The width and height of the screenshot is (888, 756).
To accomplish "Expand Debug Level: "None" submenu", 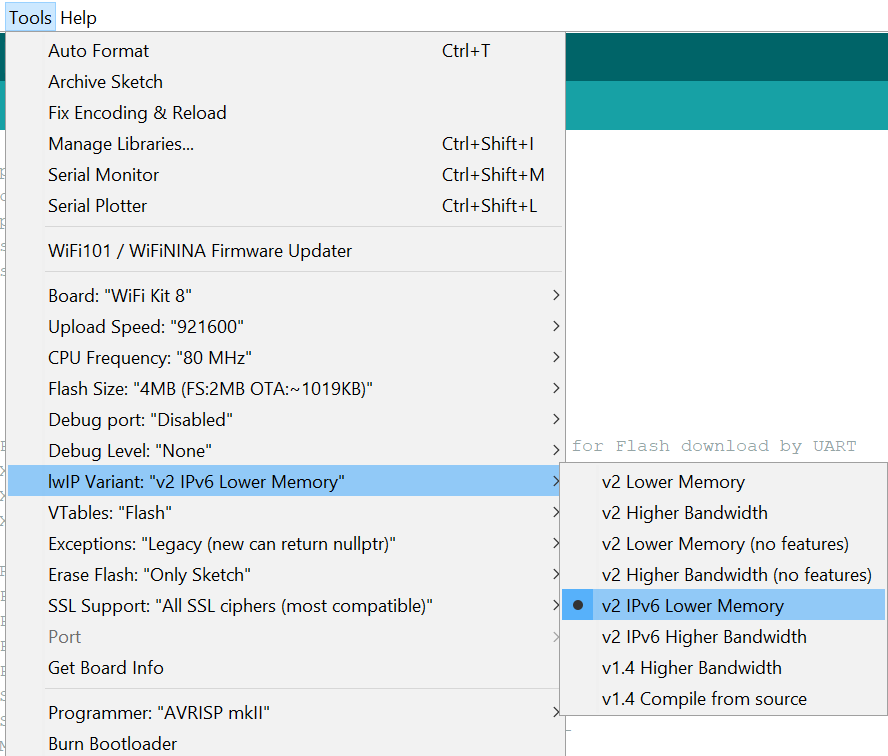I will pyautogui.click(x=286, y=451).
